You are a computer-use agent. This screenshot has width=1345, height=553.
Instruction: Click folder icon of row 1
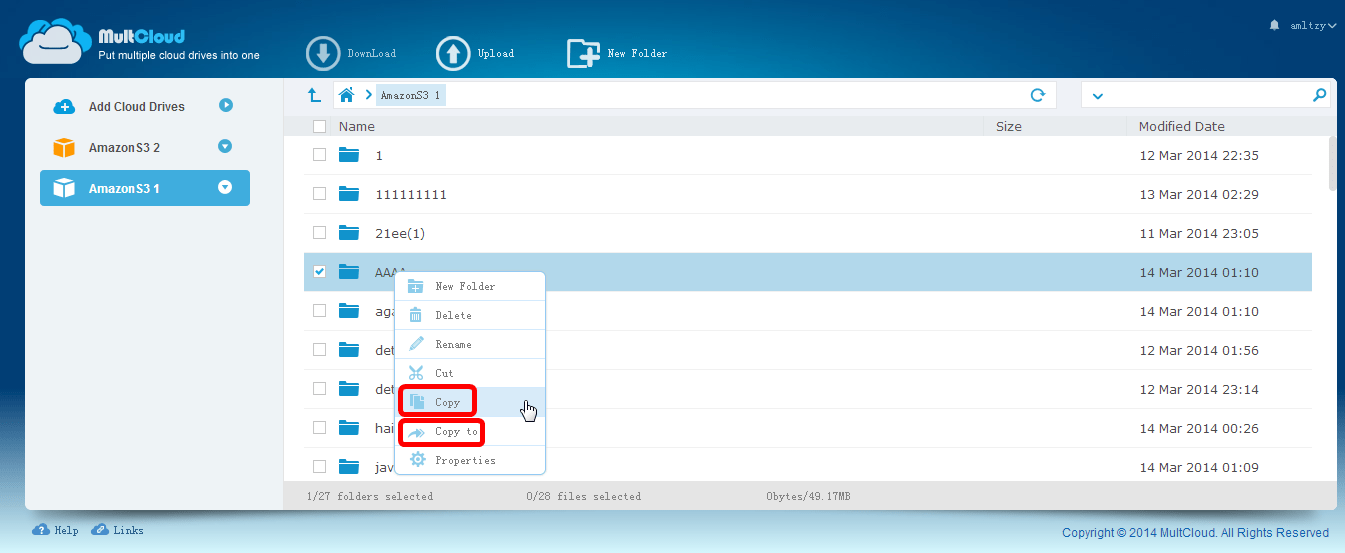[348, 155]
